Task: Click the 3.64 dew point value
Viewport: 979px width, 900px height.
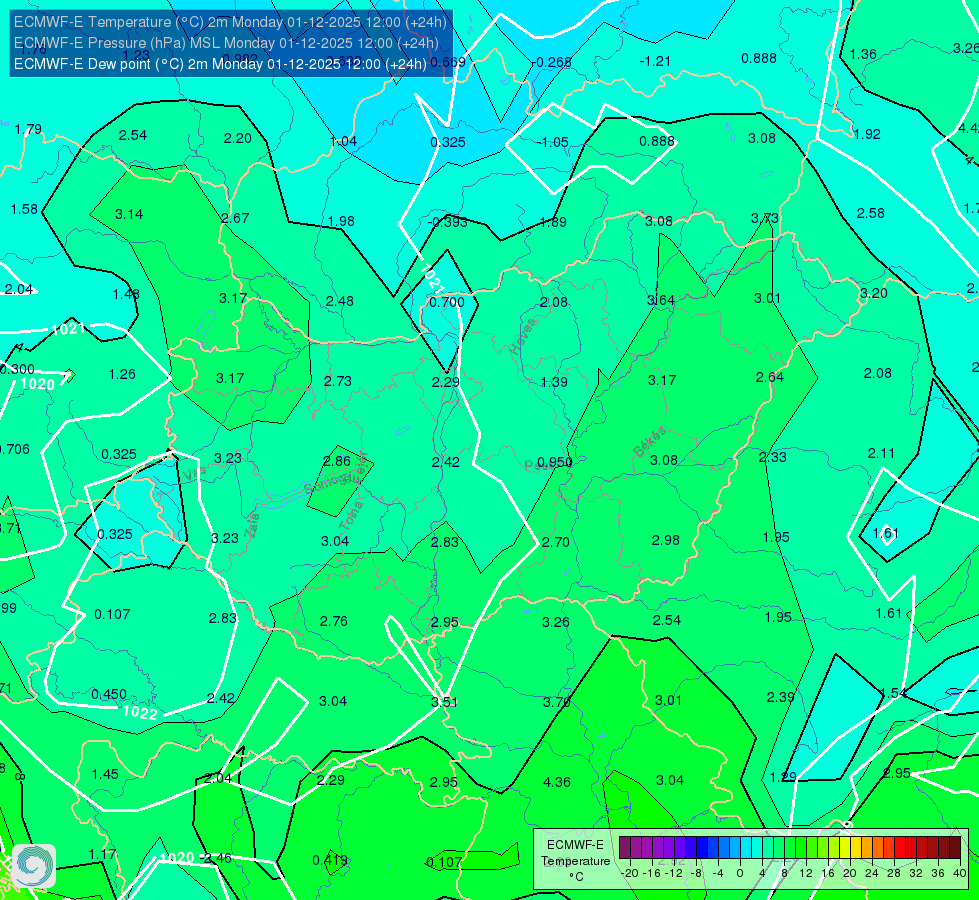Action: pyautogui.click(x=661, y=300)
